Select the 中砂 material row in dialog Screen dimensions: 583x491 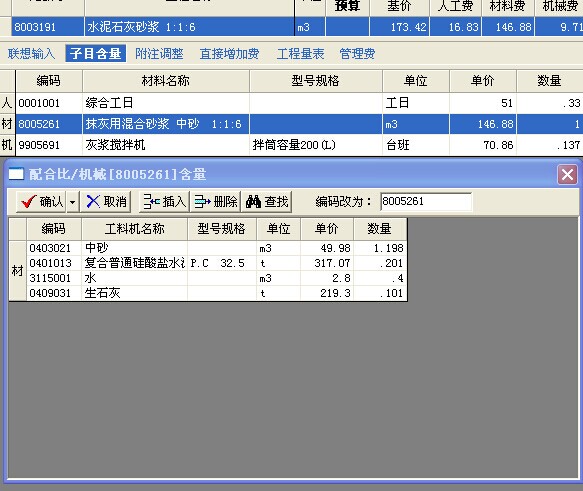[217, 248]
